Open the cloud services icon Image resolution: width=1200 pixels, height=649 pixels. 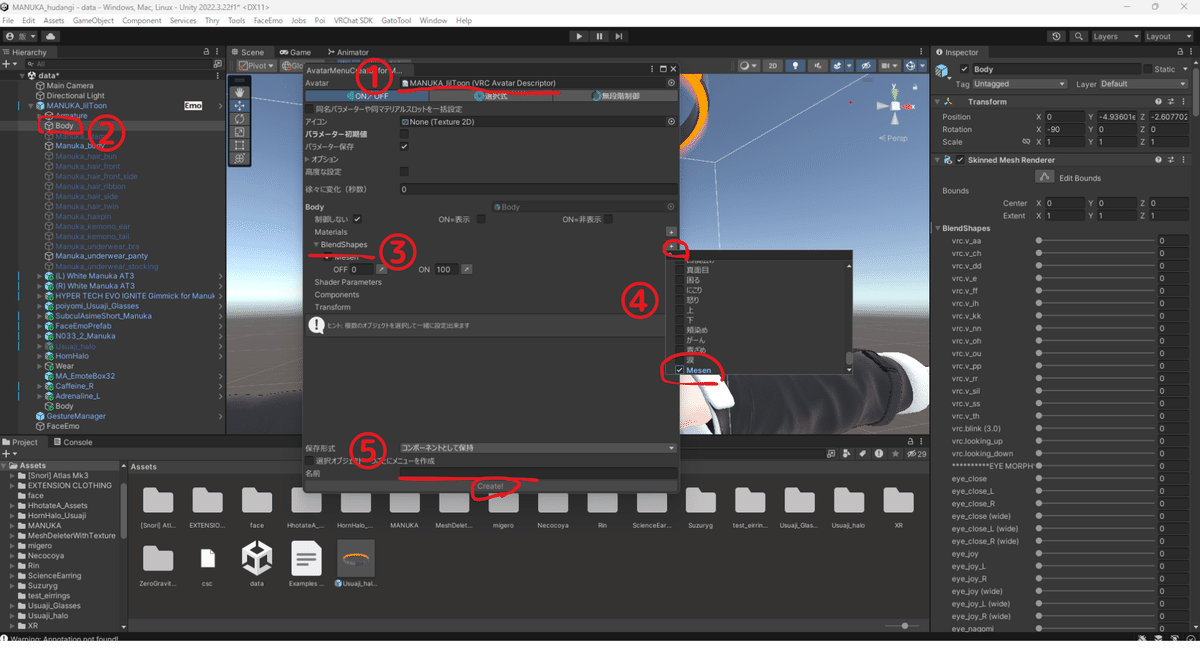pyautogui.click(x=50, y=36)
